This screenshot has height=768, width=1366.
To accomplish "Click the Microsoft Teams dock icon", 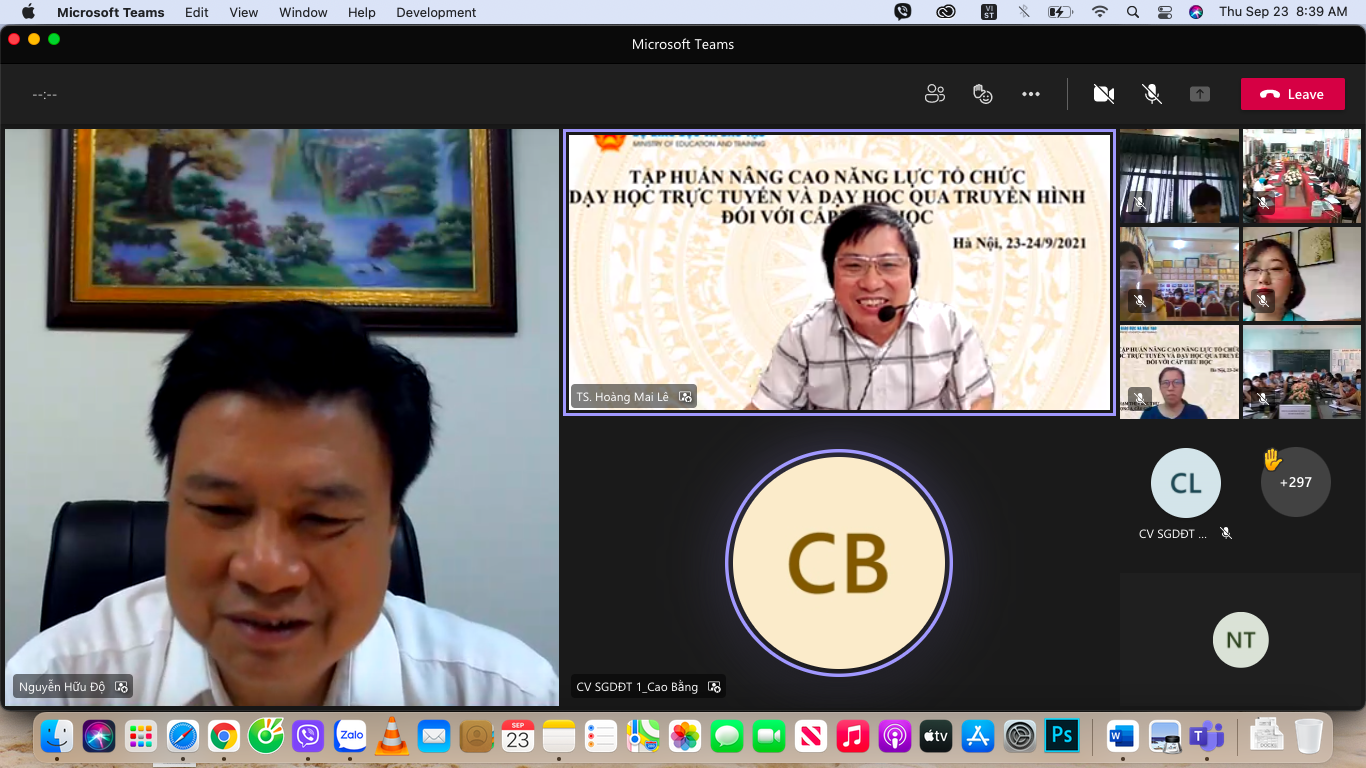I will coord(1207,737).
